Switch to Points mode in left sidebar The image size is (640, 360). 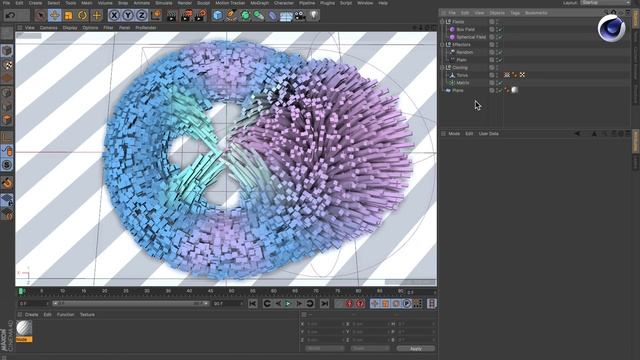point(7,92)
